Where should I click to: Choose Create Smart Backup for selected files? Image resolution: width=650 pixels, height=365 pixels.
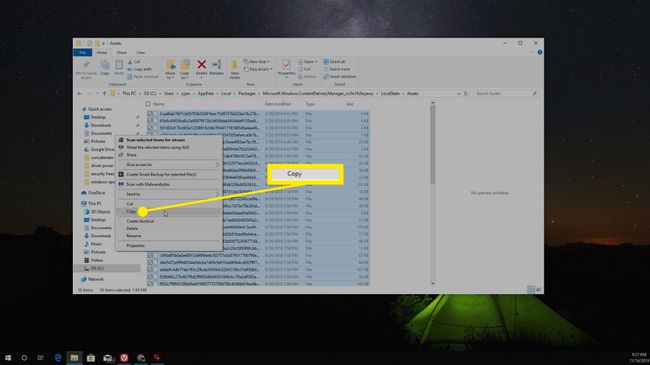169,175
